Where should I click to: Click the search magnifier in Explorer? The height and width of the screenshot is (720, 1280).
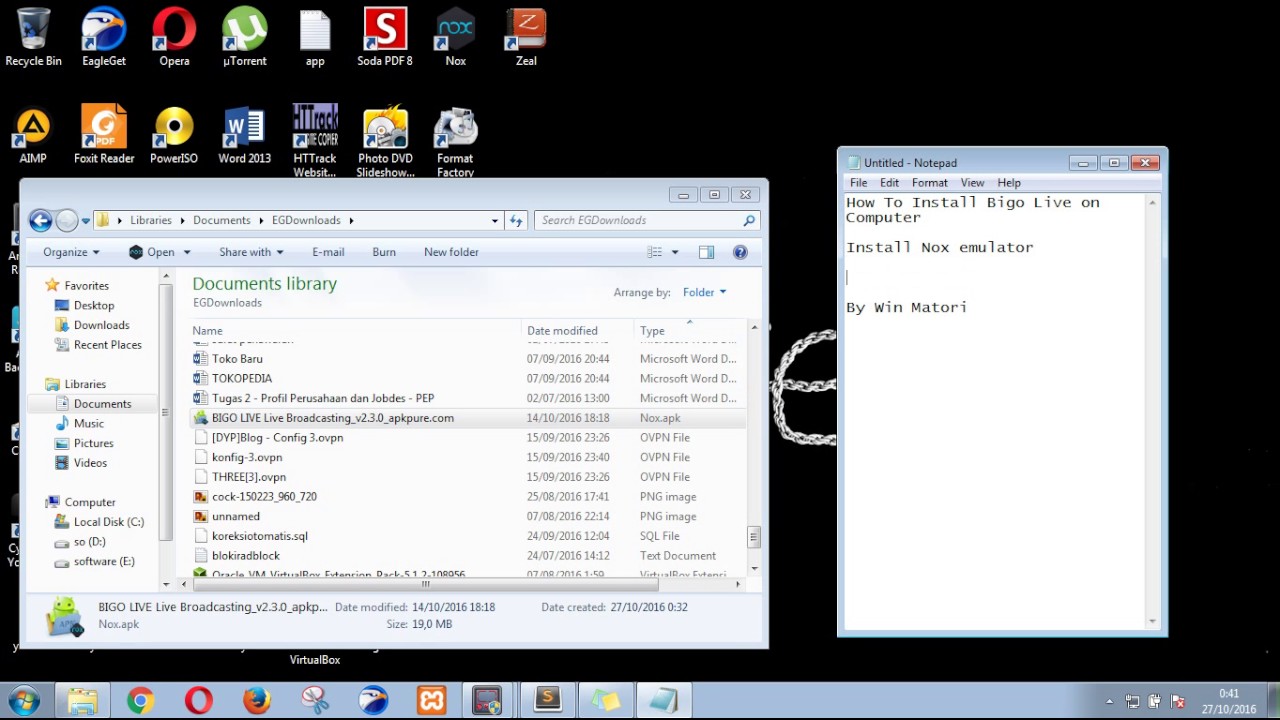(748, 220)
